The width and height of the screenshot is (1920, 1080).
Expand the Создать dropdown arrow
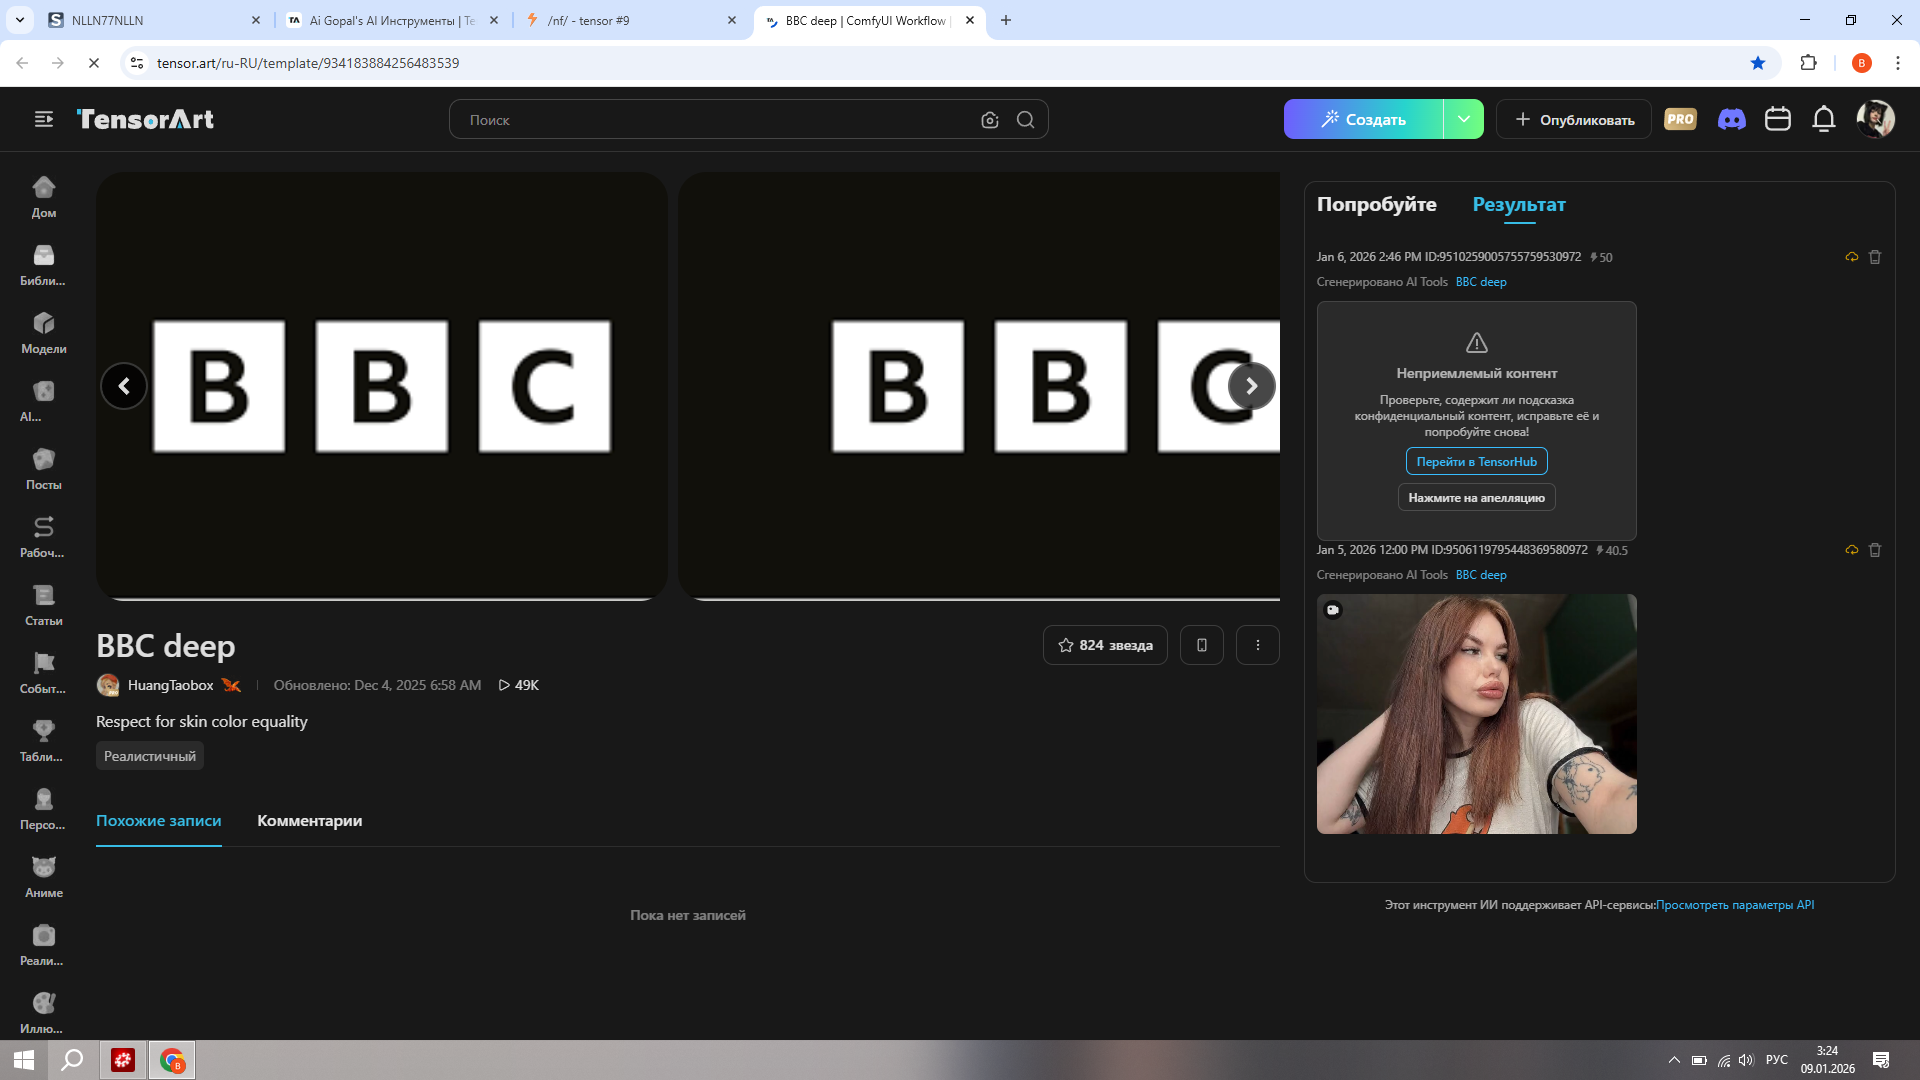[1463, 119]
